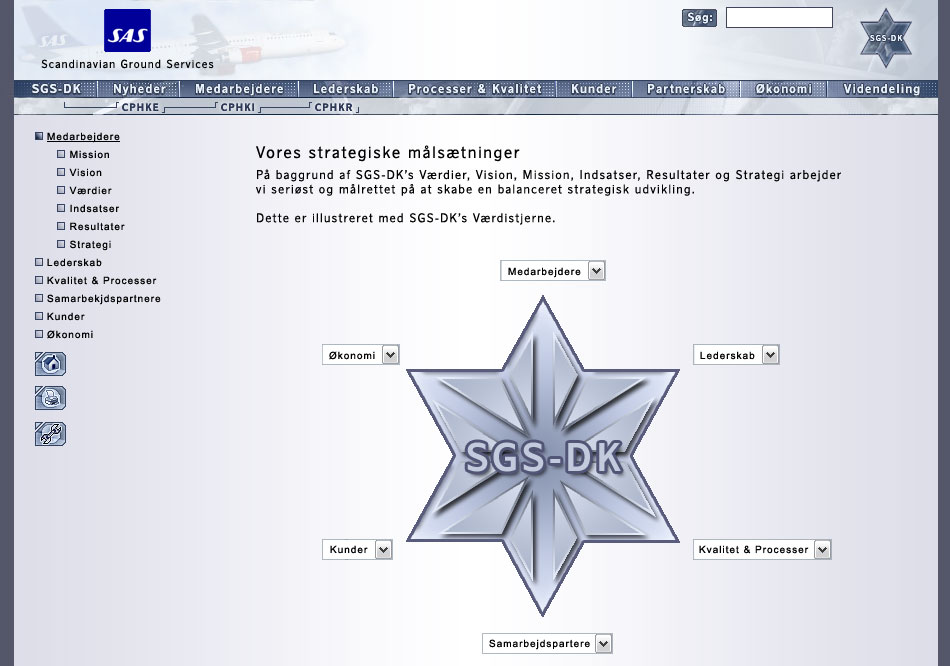Select Nyheder in the top navigation bar

click(139, 89)
